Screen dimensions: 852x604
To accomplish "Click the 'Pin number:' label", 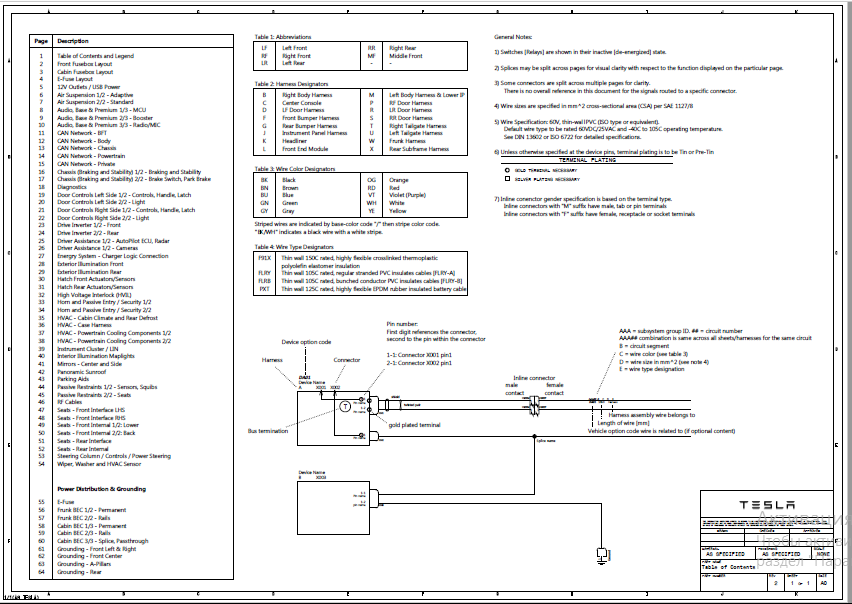I will (403, 324).
